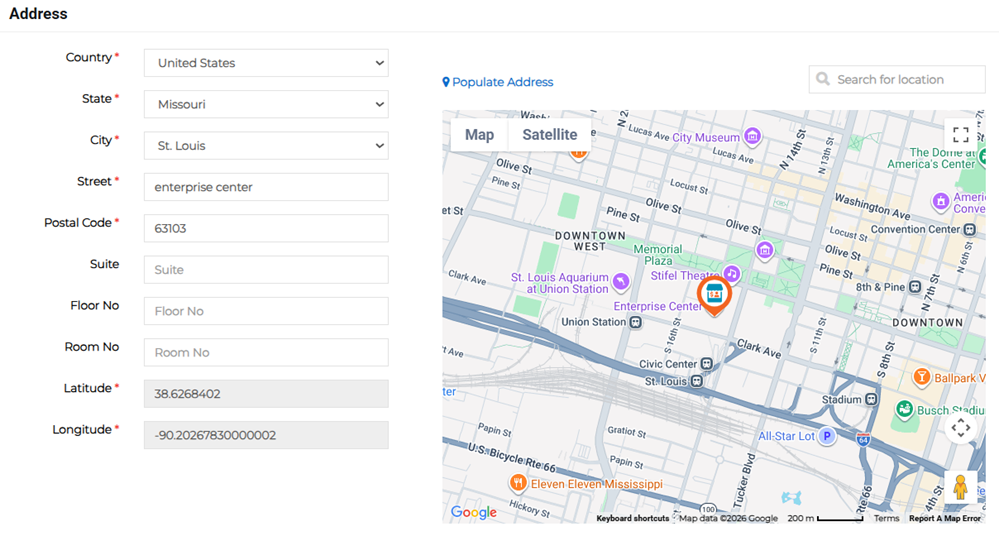The image size is (999, 536).
Task: Open the State dropdown showing Missouri
Action: [x=266, y=105]
